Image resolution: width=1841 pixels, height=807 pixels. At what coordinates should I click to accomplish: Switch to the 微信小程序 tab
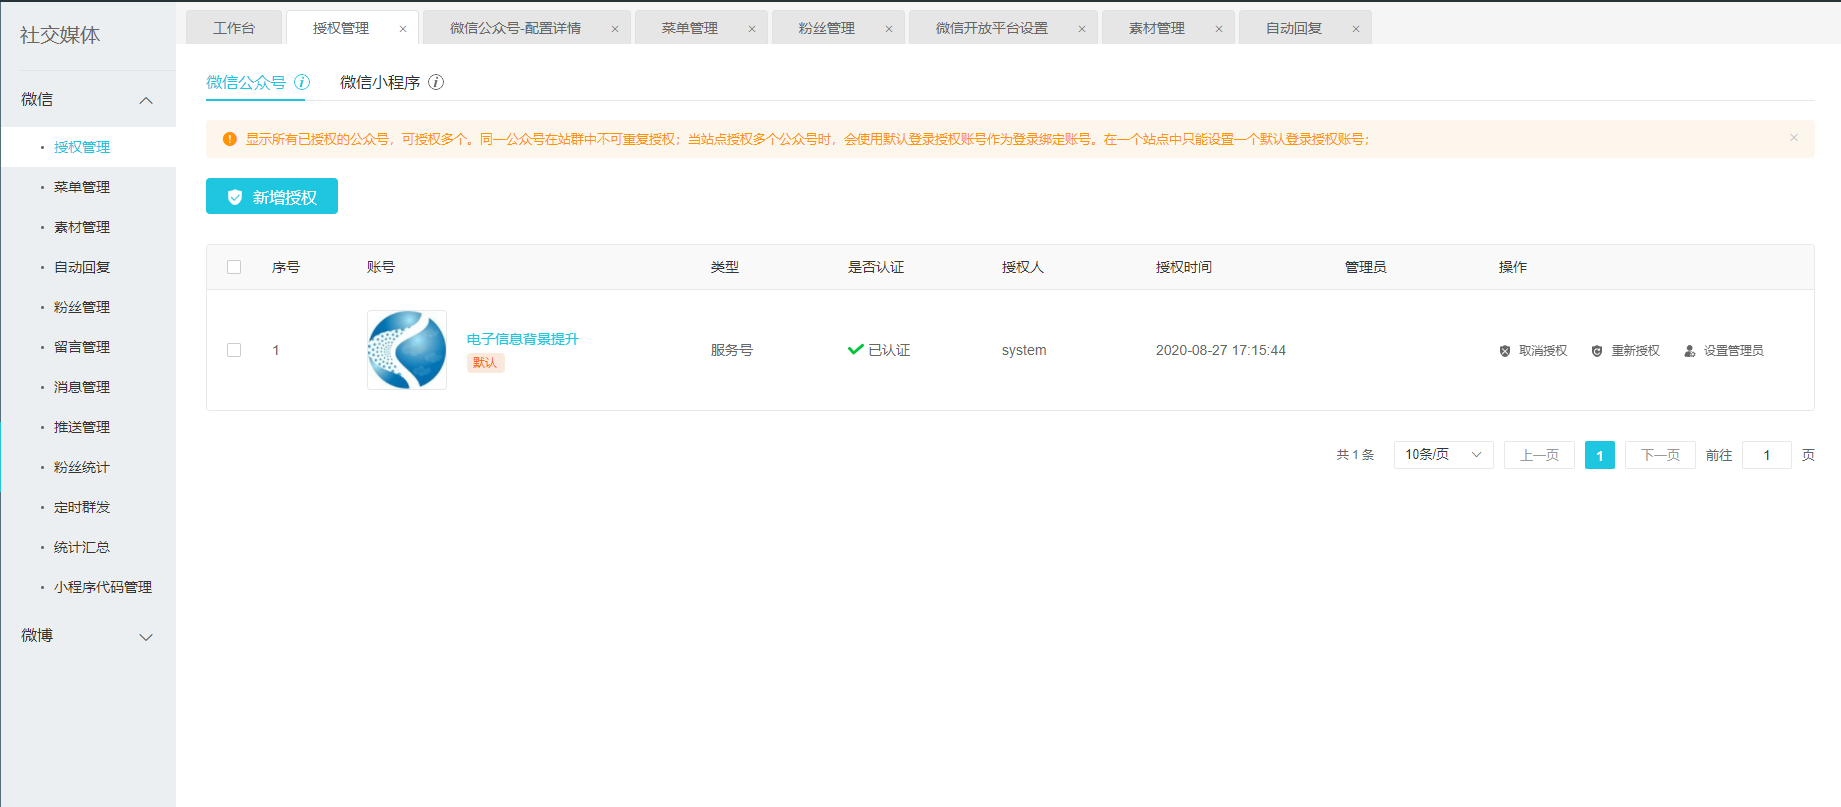click(x=380, y=82)
